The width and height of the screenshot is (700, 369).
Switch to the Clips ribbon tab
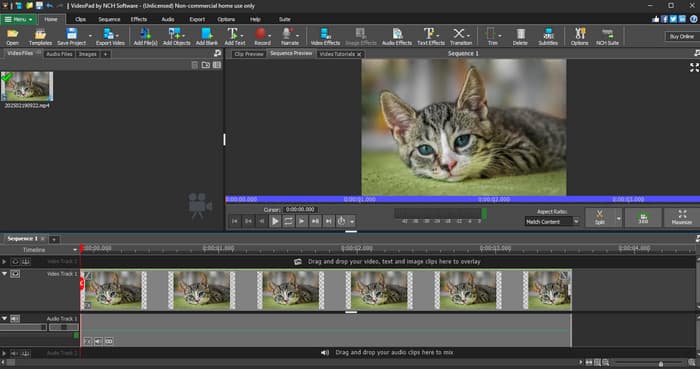(80, 19)
